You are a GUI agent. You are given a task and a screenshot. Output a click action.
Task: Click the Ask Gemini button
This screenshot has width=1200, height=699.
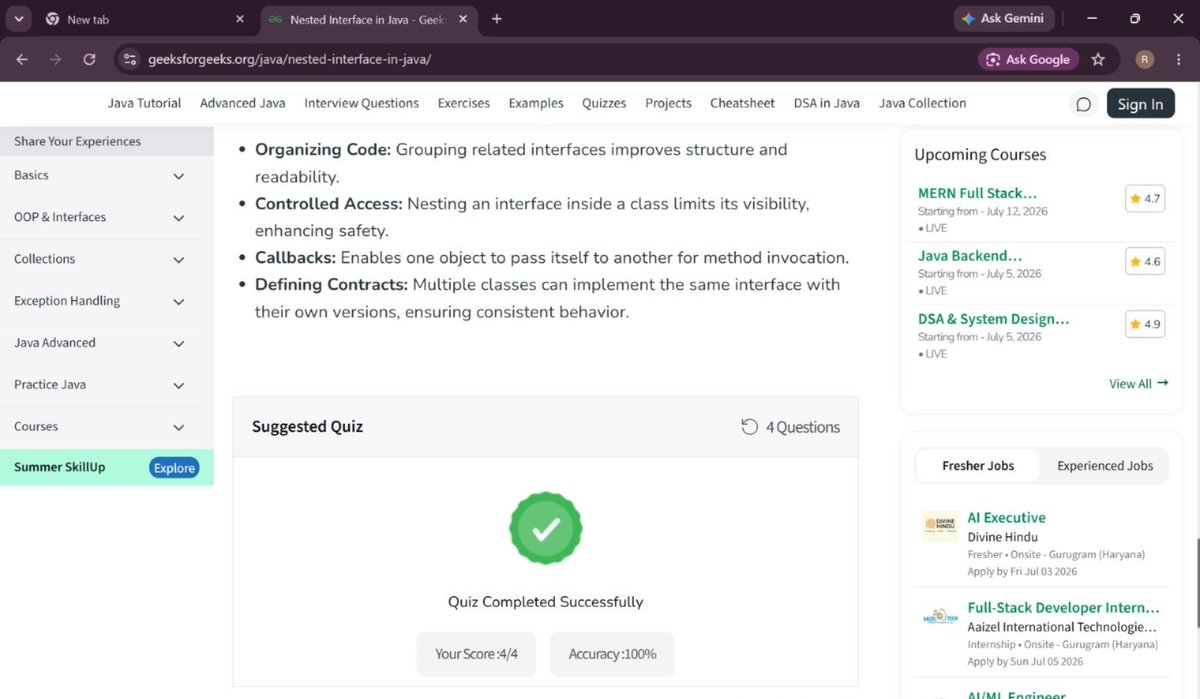pos(1002,18)
